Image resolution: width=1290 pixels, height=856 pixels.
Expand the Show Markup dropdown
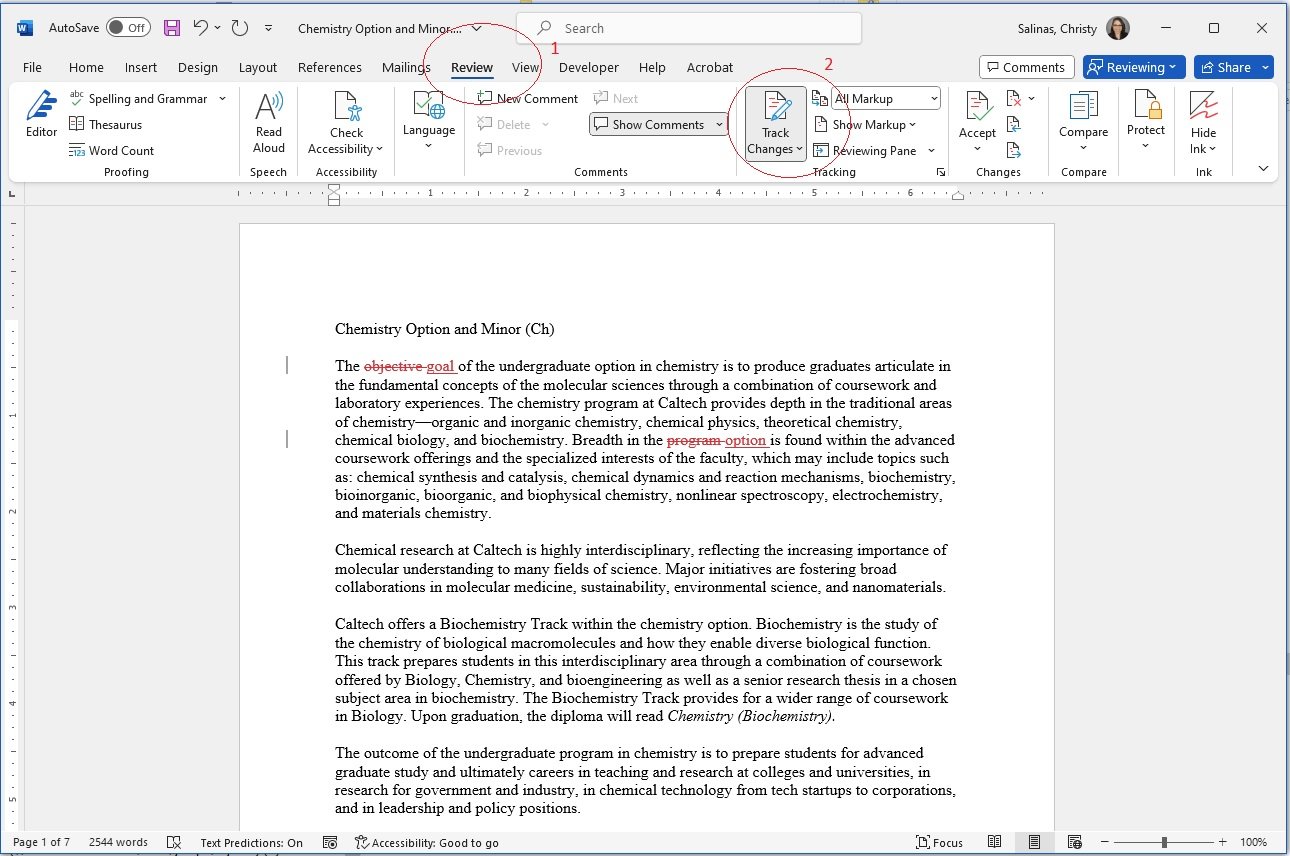(866, 125)
